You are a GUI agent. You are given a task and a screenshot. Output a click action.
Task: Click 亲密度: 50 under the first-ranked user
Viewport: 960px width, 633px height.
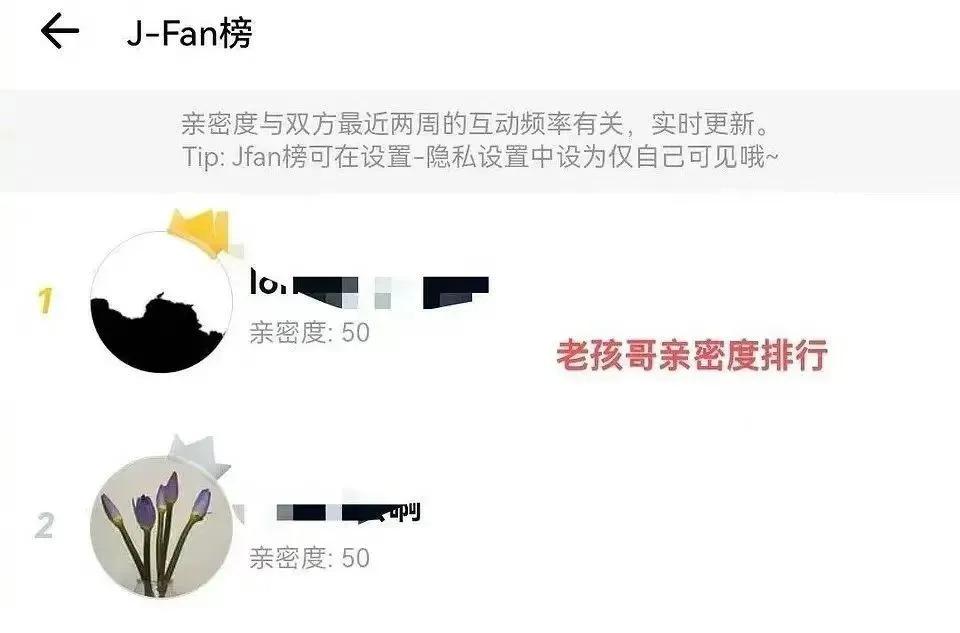(309, 333)
